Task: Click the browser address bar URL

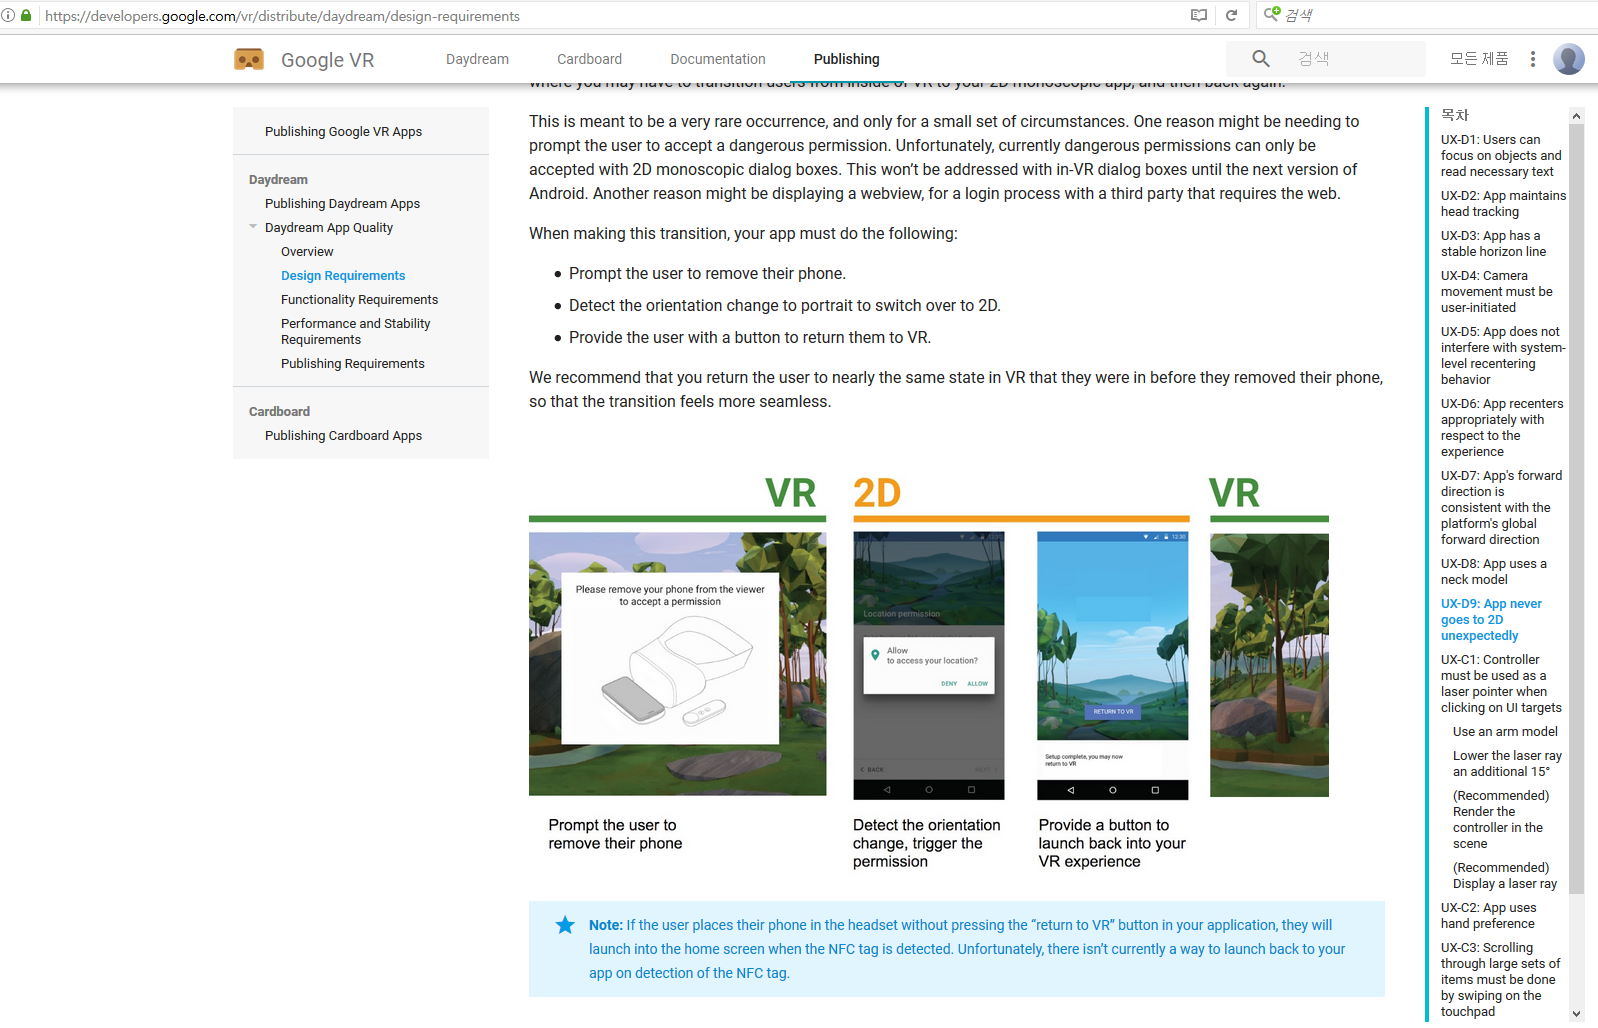Action: click(x=282, y=16)
